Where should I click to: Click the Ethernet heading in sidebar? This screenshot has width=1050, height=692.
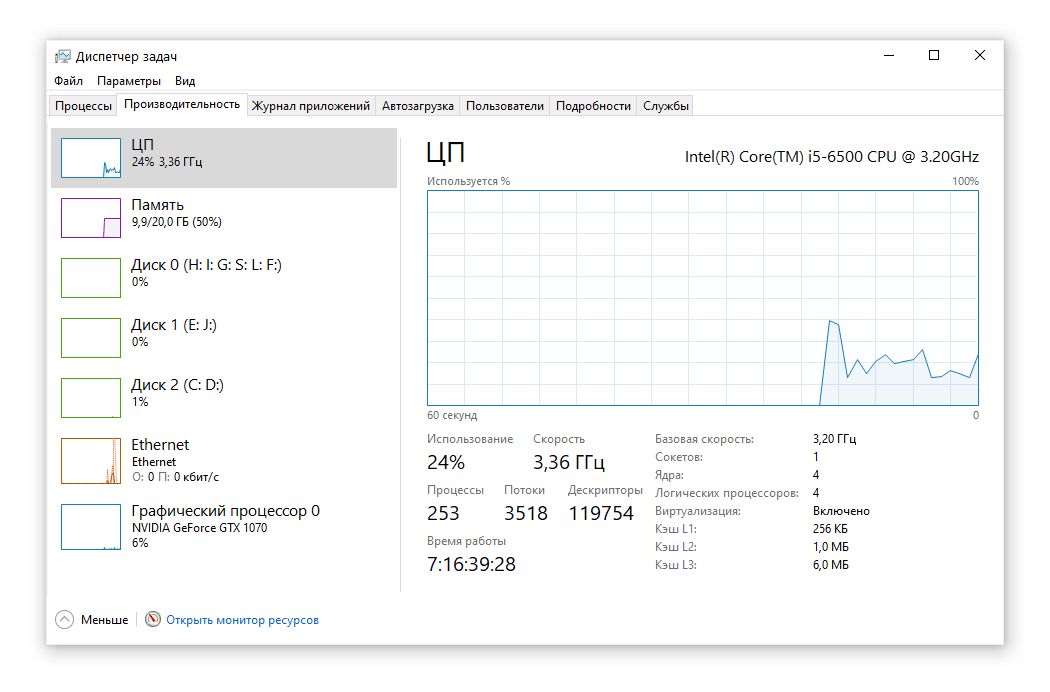point(160,445)
